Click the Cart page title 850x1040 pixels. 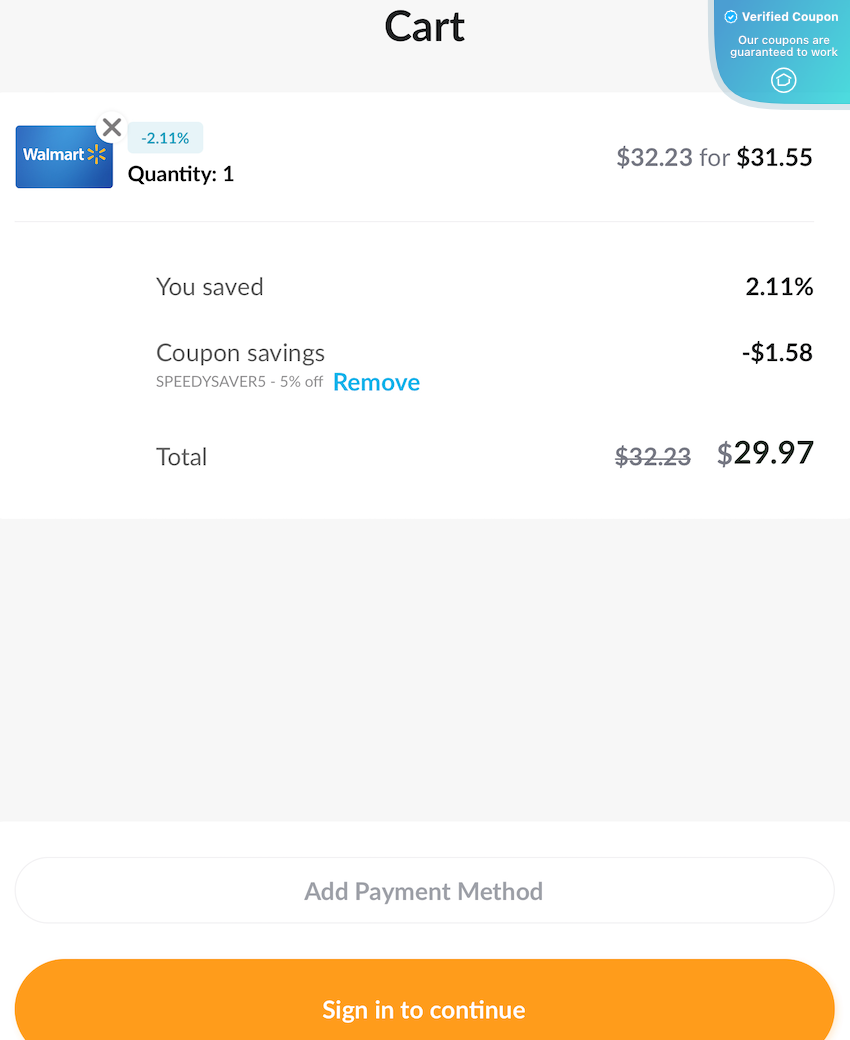point(424,27)
